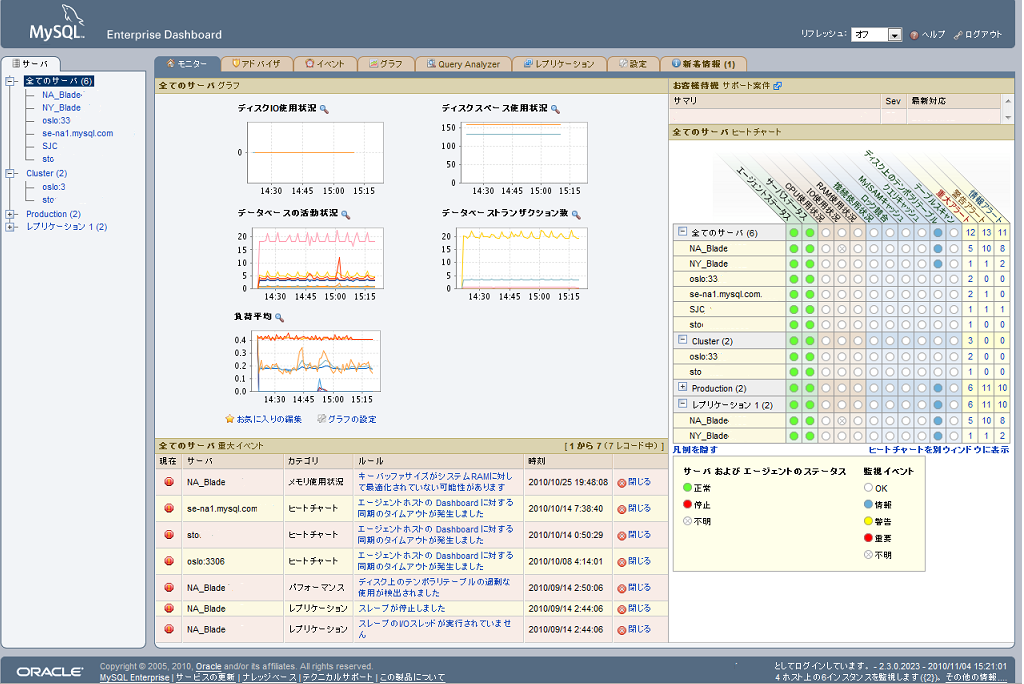Click the edit favorites link
Viewport: 1024px width, 684px height.
(268, 419)
